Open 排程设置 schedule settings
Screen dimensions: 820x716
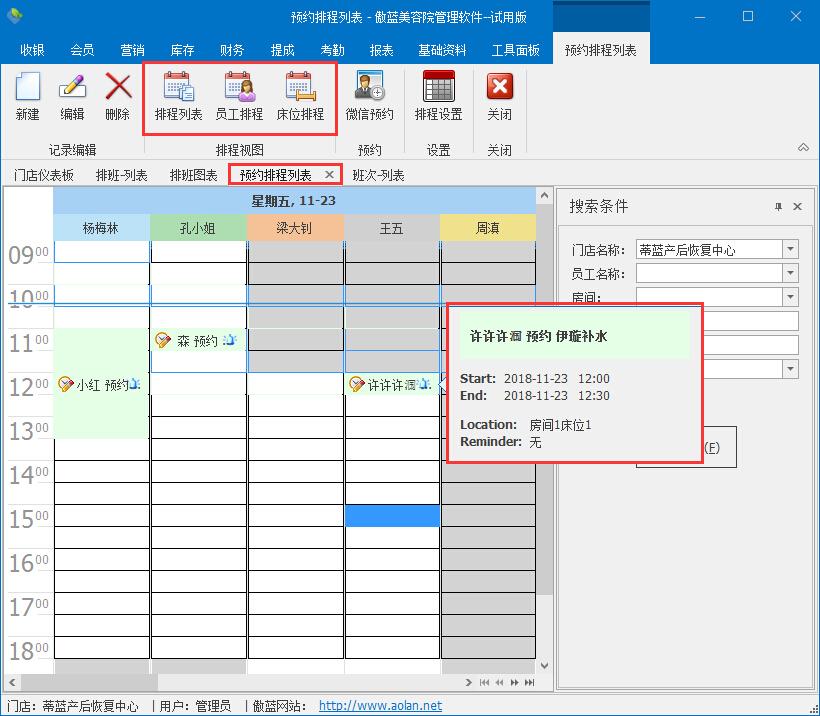tap(438, 96)
